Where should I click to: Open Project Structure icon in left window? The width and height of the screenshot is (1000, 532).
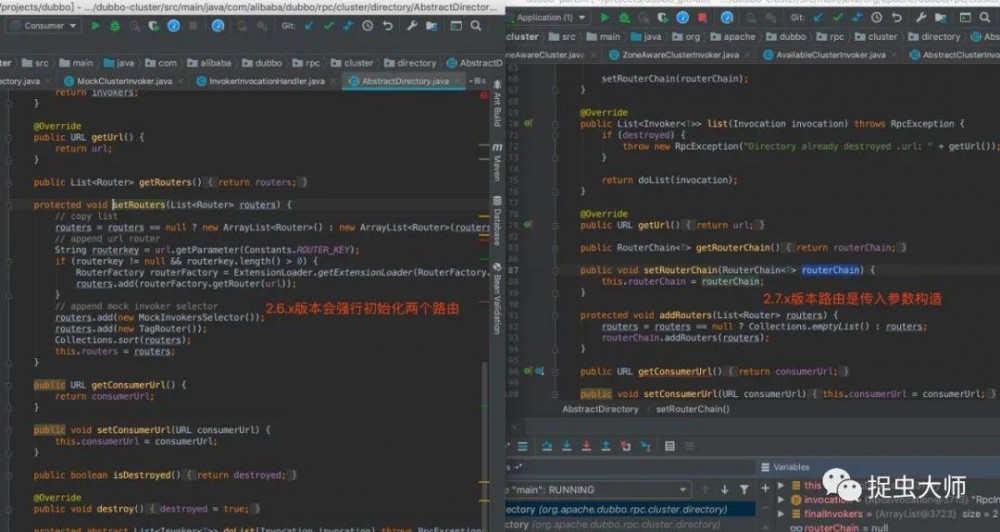[432, 26]
